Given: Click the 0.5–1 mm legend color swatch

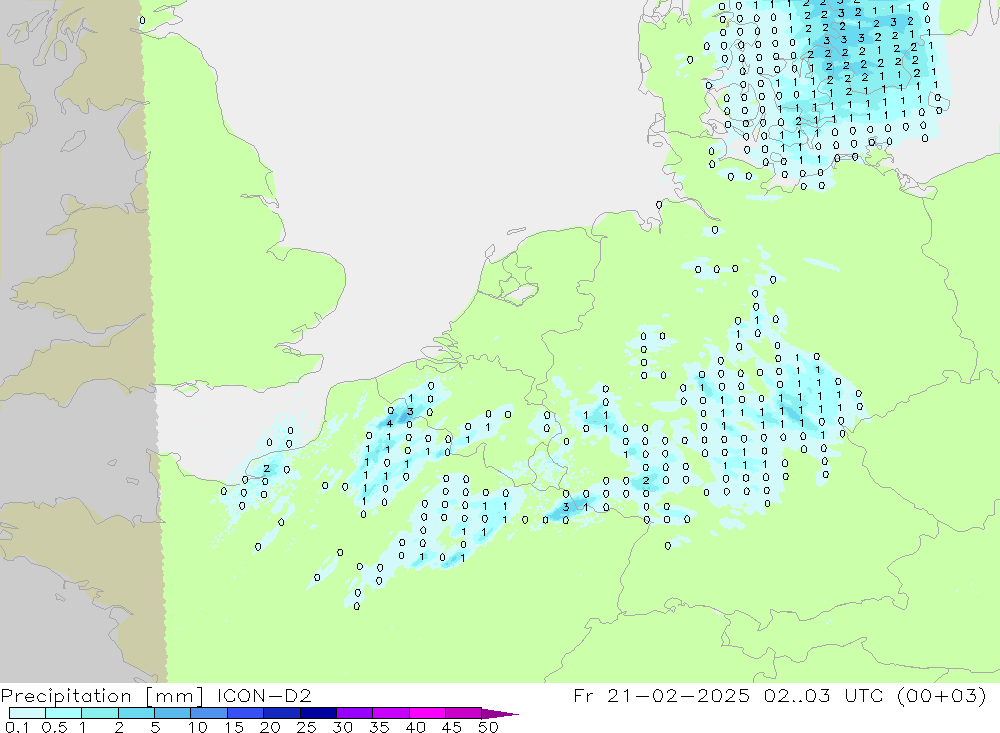Looking at the screenshot, I should (x=63, y=713).
